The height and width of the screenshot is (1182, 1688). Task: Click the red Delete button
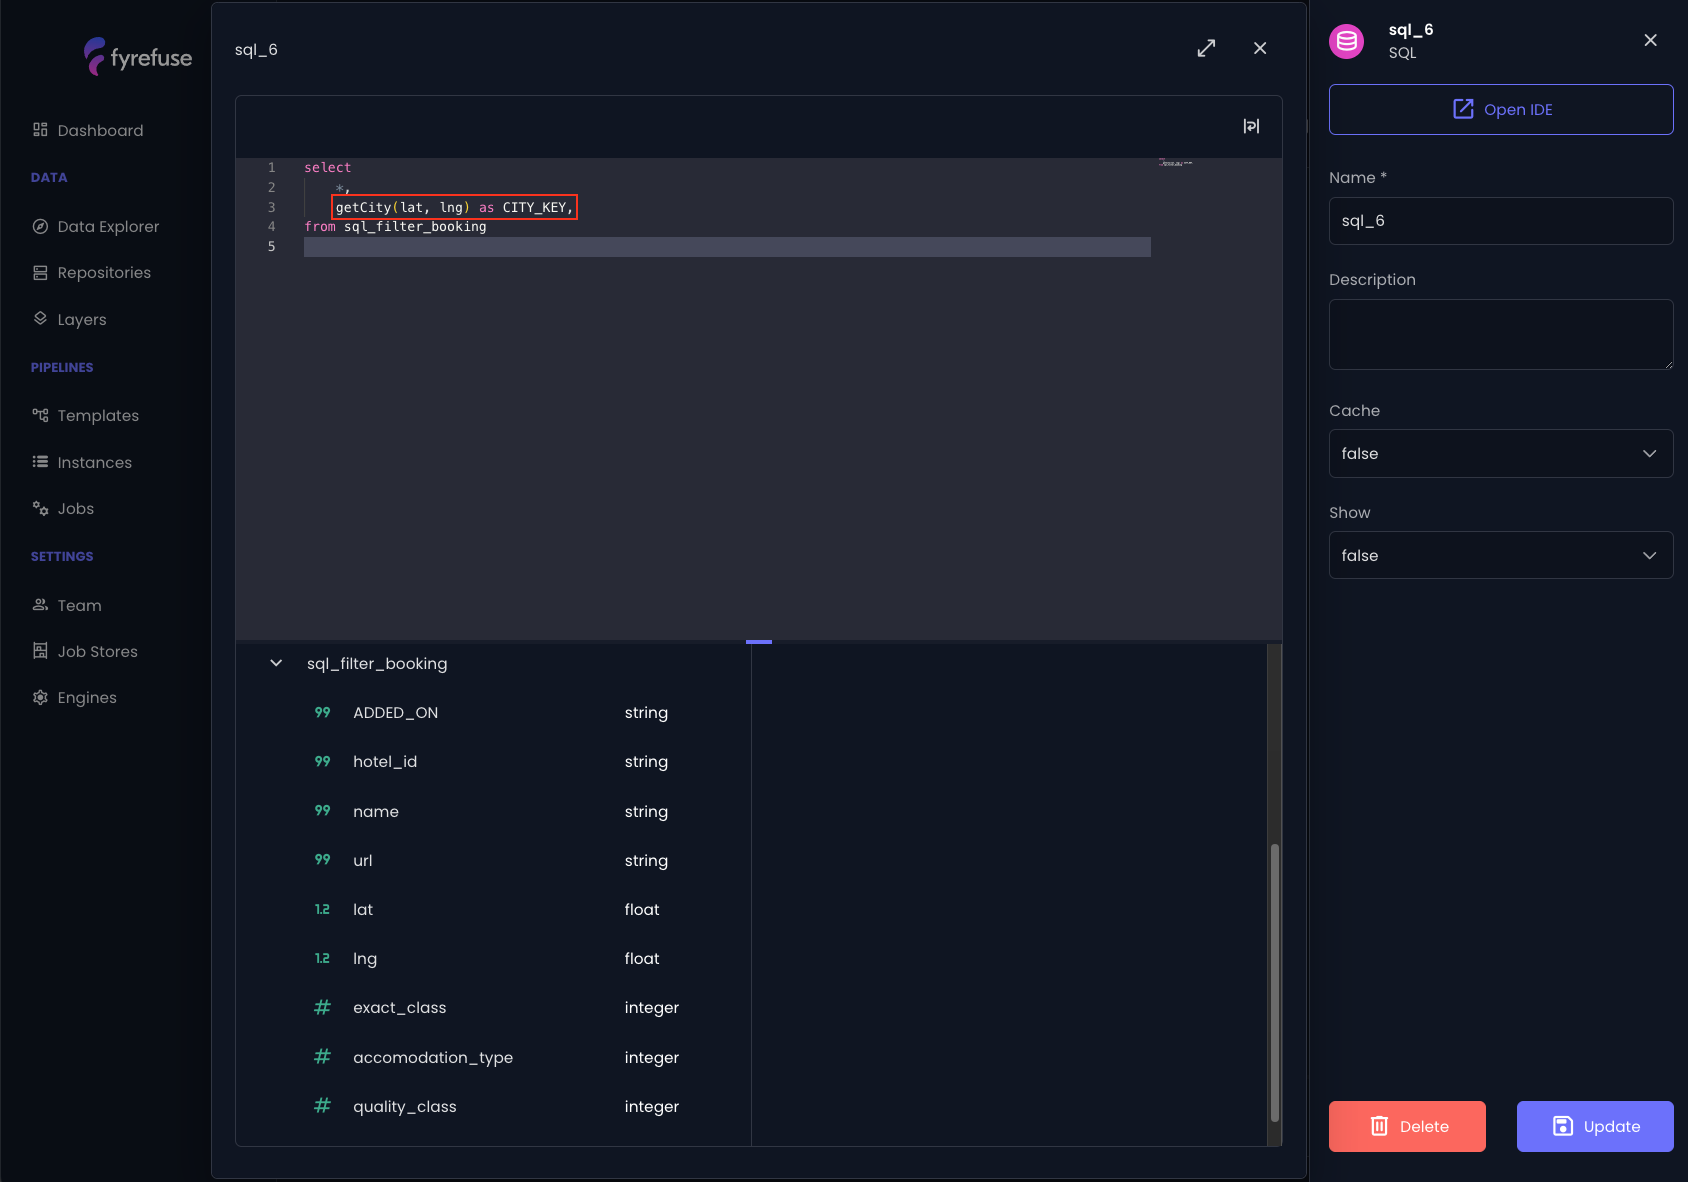tap(1406, 1126)
